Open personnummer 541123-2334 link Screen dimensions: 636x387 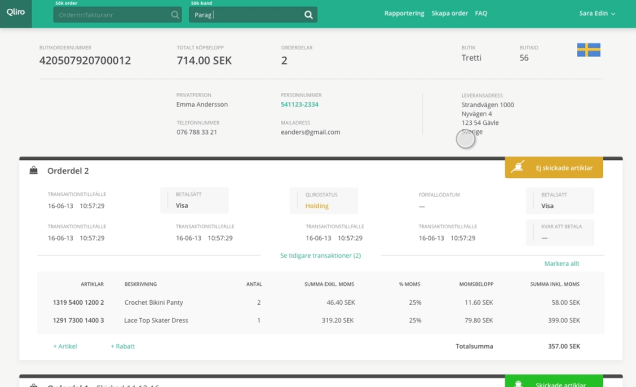click(299, 105)
